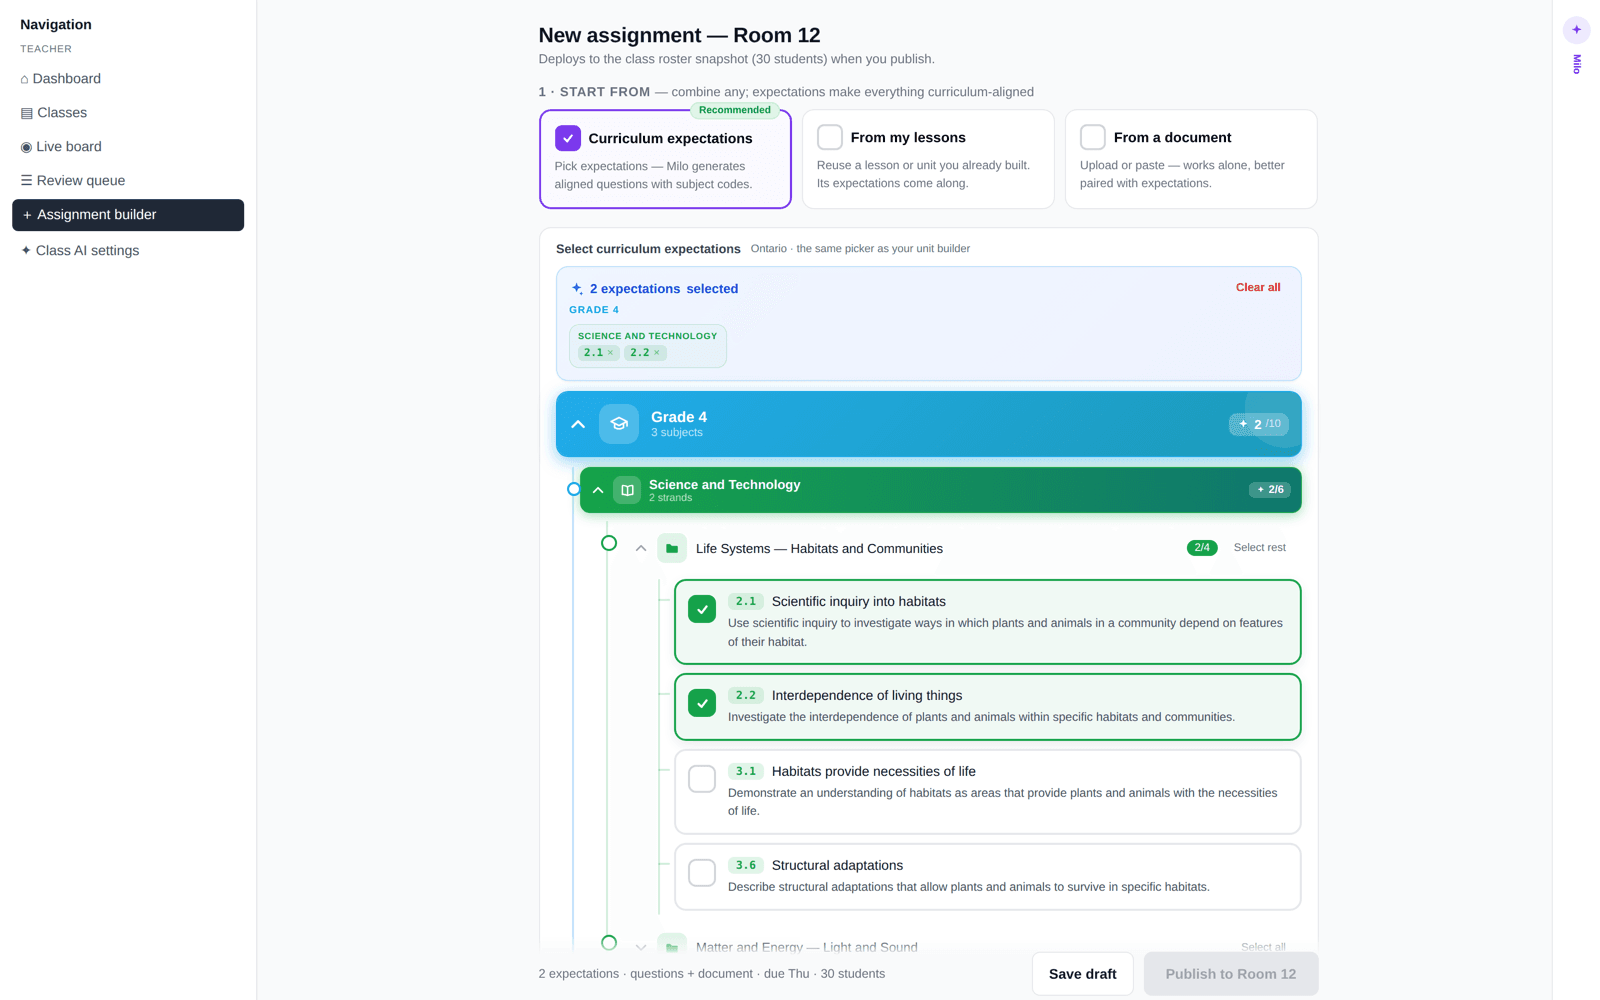
Task: Click the vertical Milo label
Action: pyautogui.click(x=1577, y=64)
